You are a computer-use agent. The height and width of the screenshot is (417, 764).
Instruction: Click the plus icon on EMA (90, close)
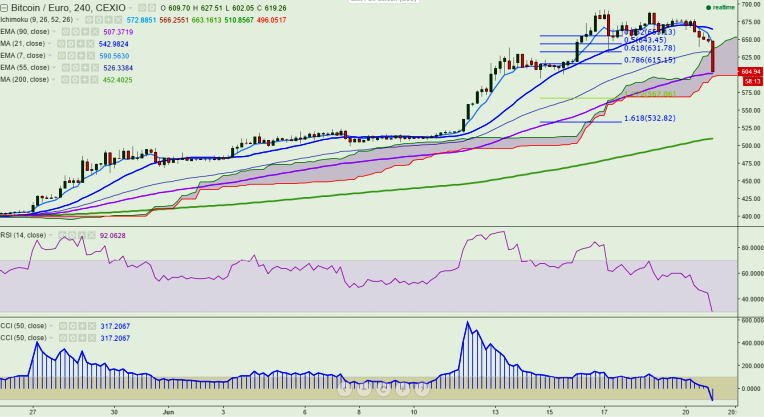click(85, 32)
